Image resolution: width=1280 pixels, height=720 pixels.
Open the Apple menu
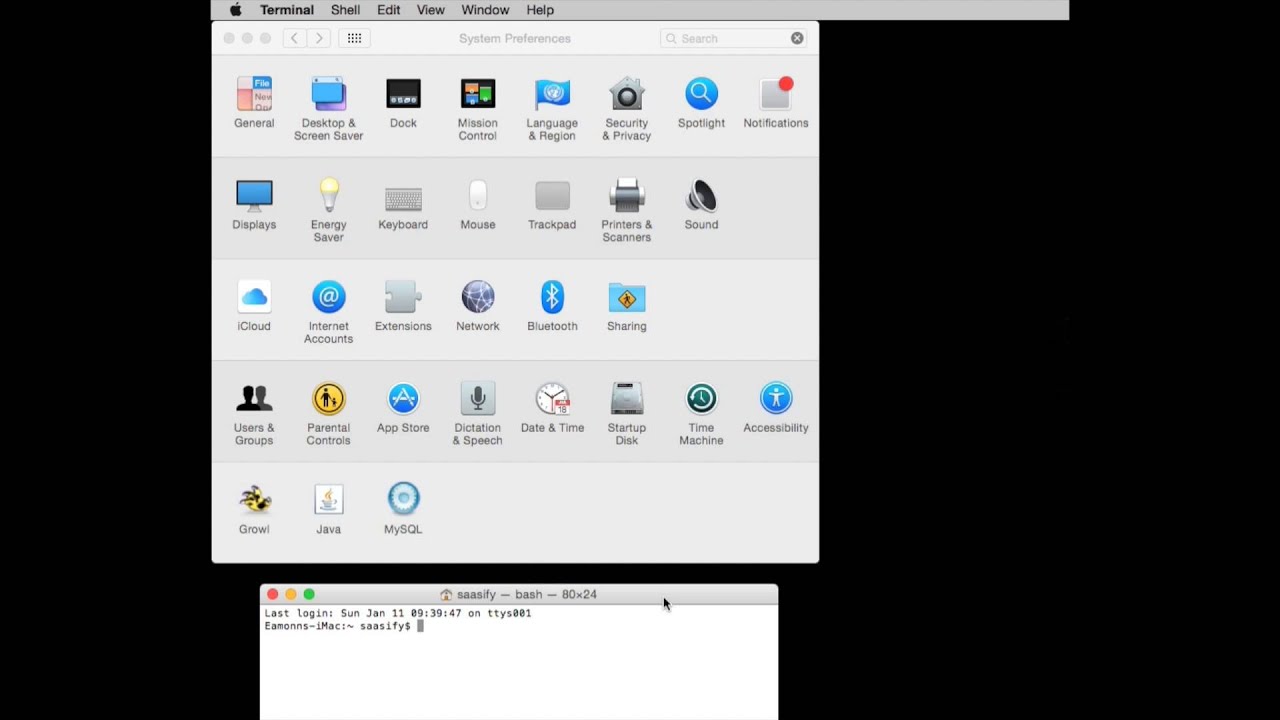click(236, 10)
